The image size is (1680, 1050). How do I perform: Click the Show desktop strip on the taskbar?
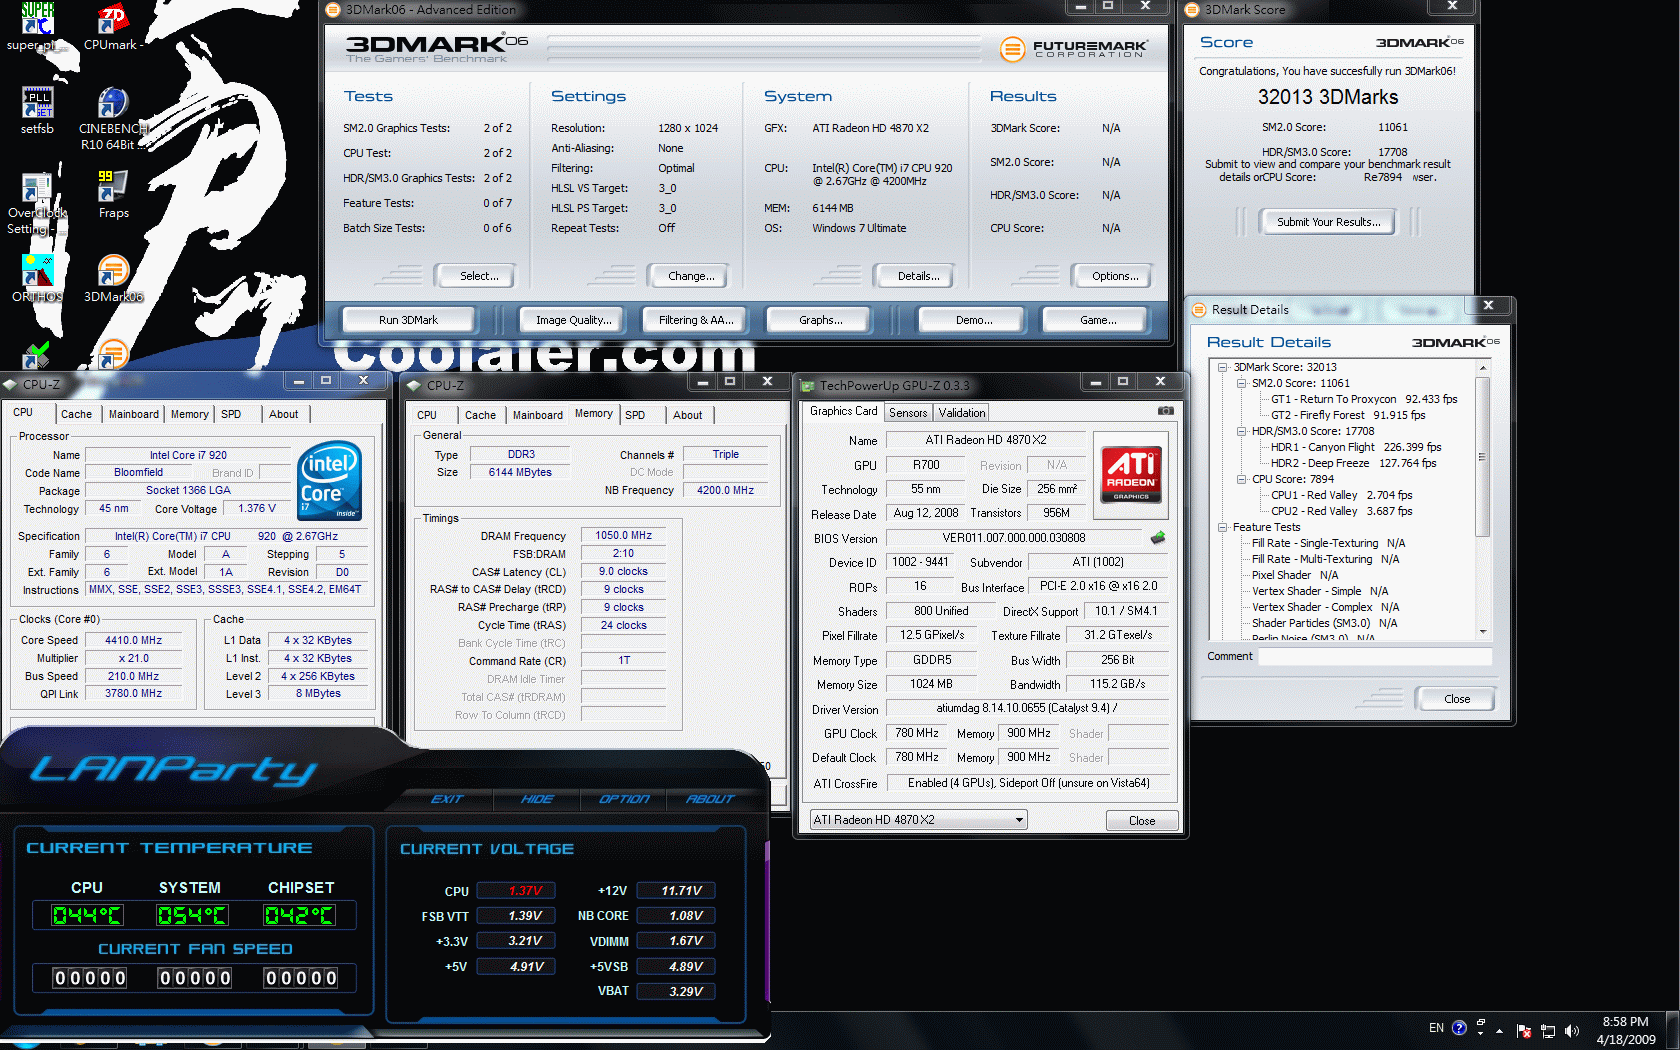[1673, 1030]
